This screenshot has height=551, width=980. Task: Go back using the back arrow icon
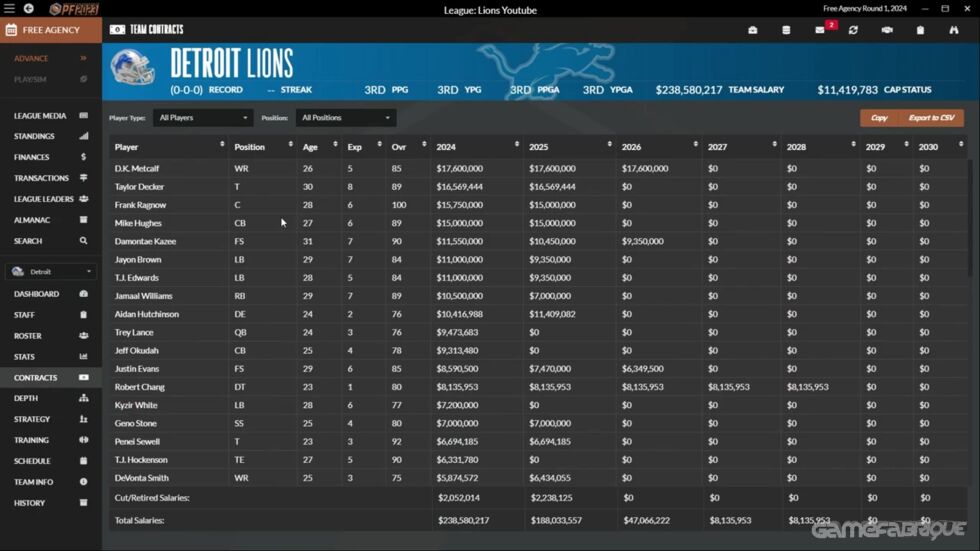coord(29,9)
